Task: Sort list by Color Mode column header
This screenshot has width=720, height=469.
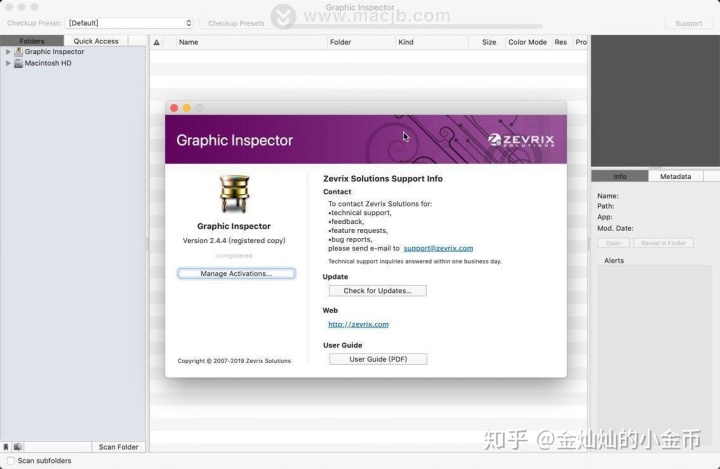Action: 527,42
